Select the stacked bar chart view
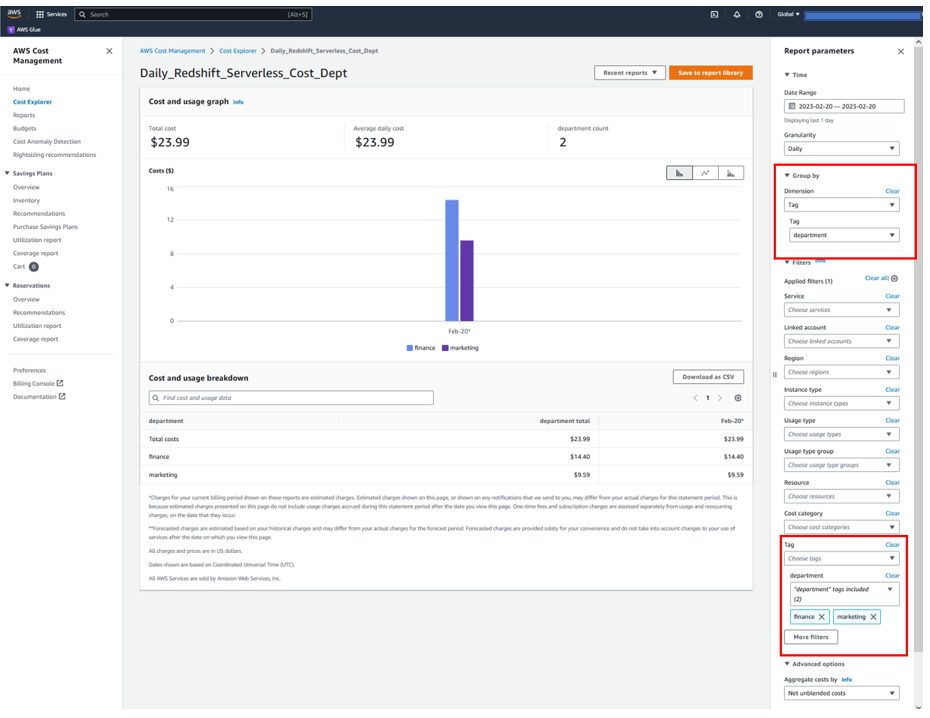Screen dimensions: 930x718 pos(730,172)
